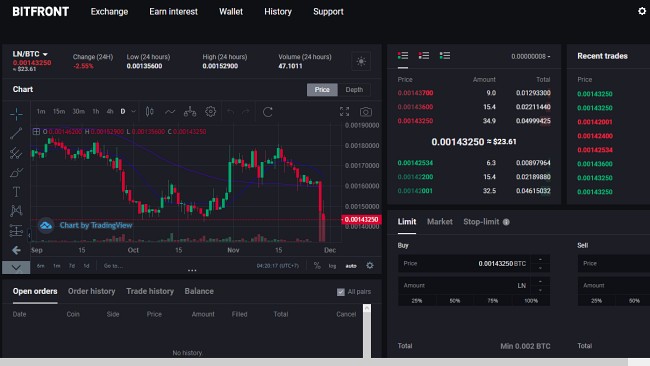650x366 pixels.
Task: Set chart interval to 4h
Action: 110,111
